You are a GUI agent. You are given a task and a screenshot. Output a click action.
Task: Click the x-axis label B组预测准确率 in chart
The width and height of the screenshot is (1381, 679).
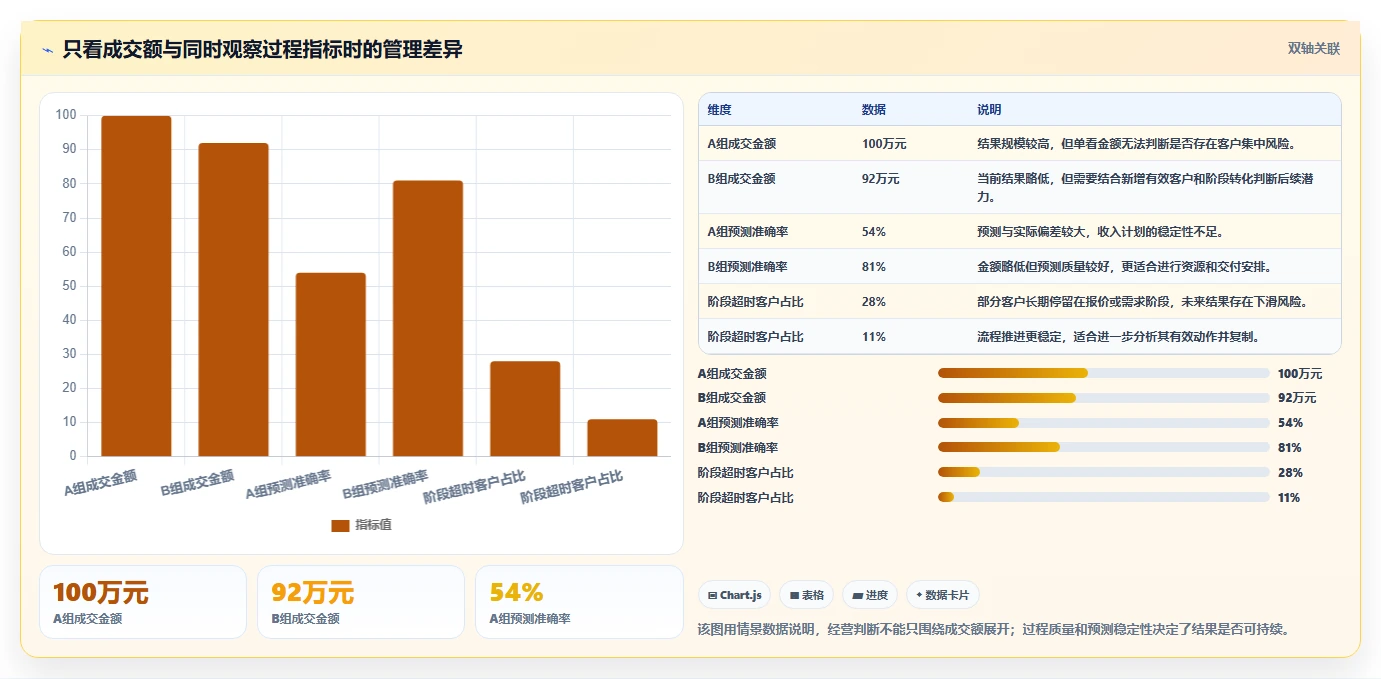(x=386, y=485)
